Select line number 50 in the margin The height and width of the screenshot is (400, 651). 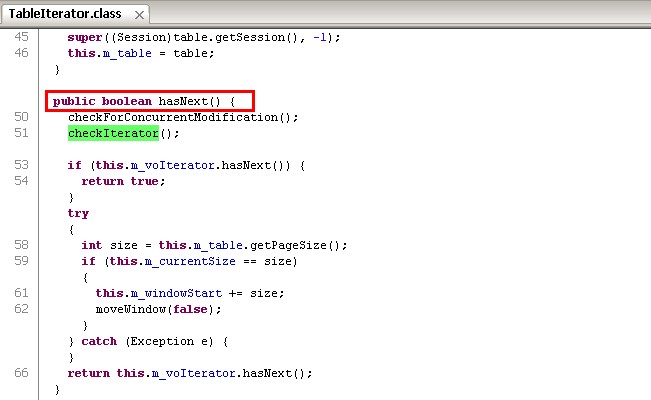tap(22, 117)
